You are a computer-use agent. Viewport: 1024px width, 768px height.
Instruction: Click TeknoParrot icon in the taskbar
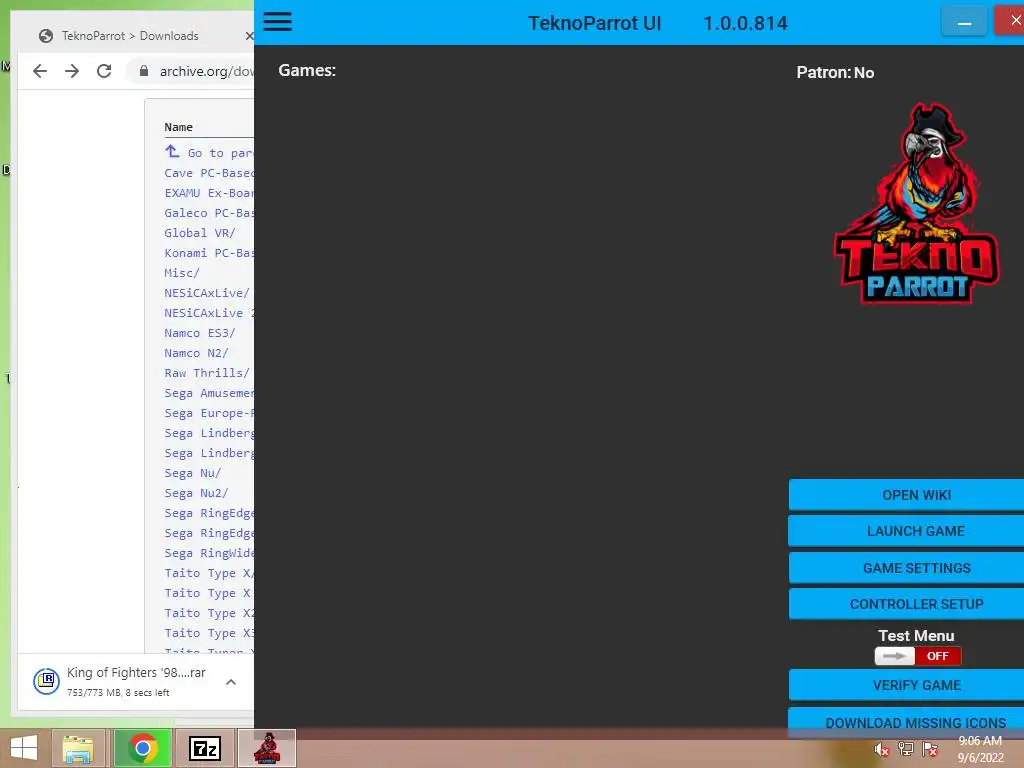click(x=267, y=748)
